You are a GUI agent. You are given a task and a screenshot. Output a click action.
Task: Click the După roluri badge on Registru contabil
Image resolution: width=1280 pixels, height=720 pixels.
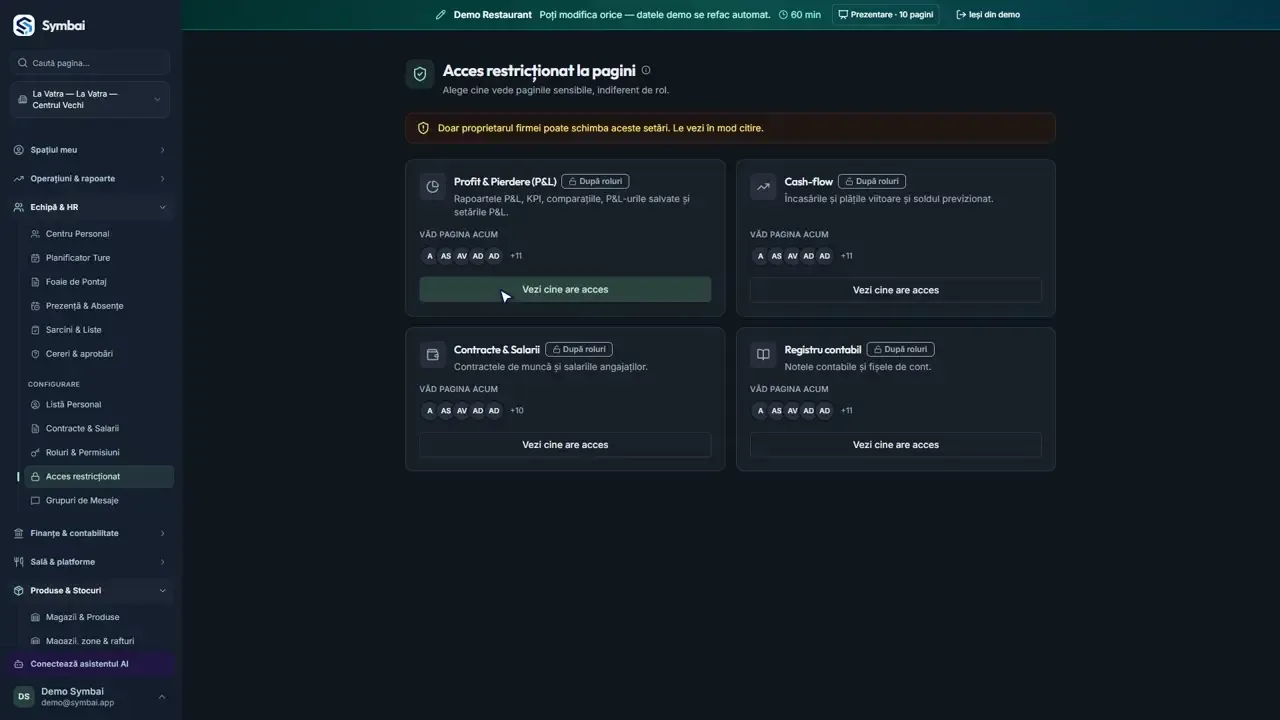(x=901, y=350)
